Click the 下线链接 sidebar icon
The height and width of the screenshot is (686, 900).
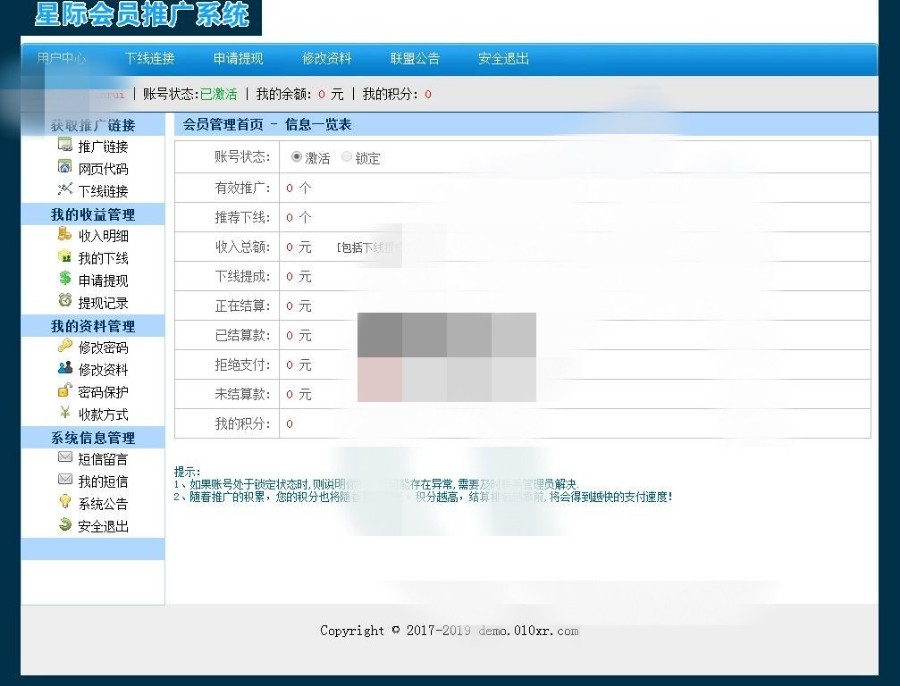[x=65, y=189]
